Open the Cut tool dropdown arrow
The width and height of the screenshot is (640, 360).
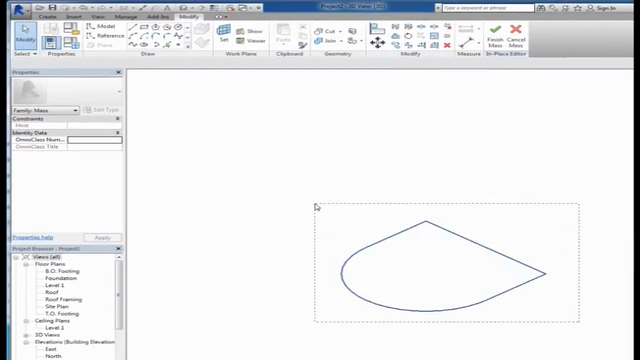point(340,31)
